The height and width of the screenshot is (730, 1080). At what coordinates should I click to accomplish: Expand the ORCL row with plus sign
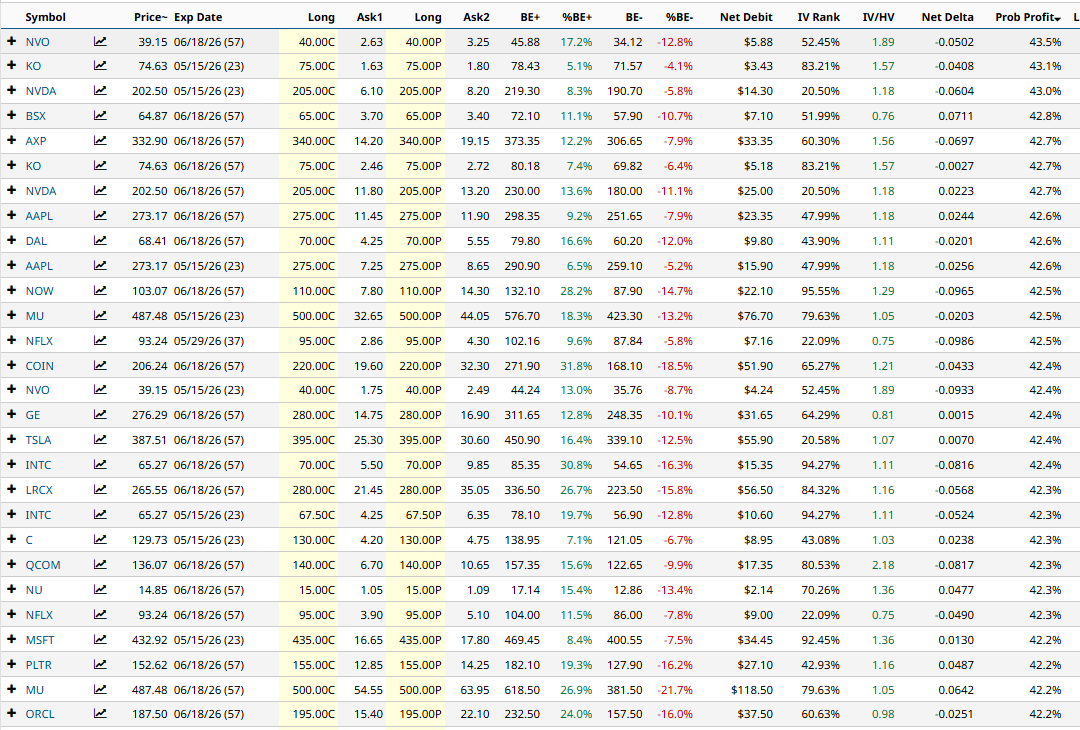11,713
